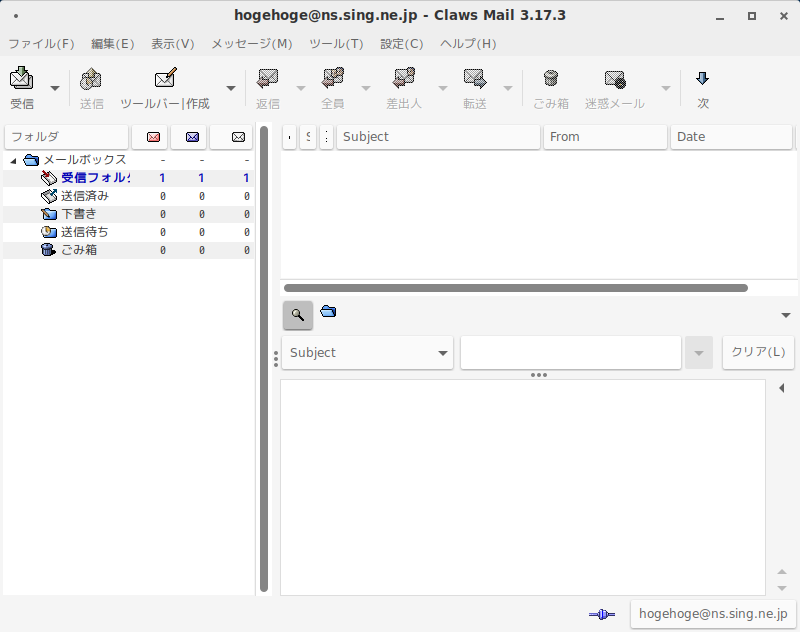Click the Trash (ごみ箱) toolbar icon
800x632 pixels.
coord(551,79)
